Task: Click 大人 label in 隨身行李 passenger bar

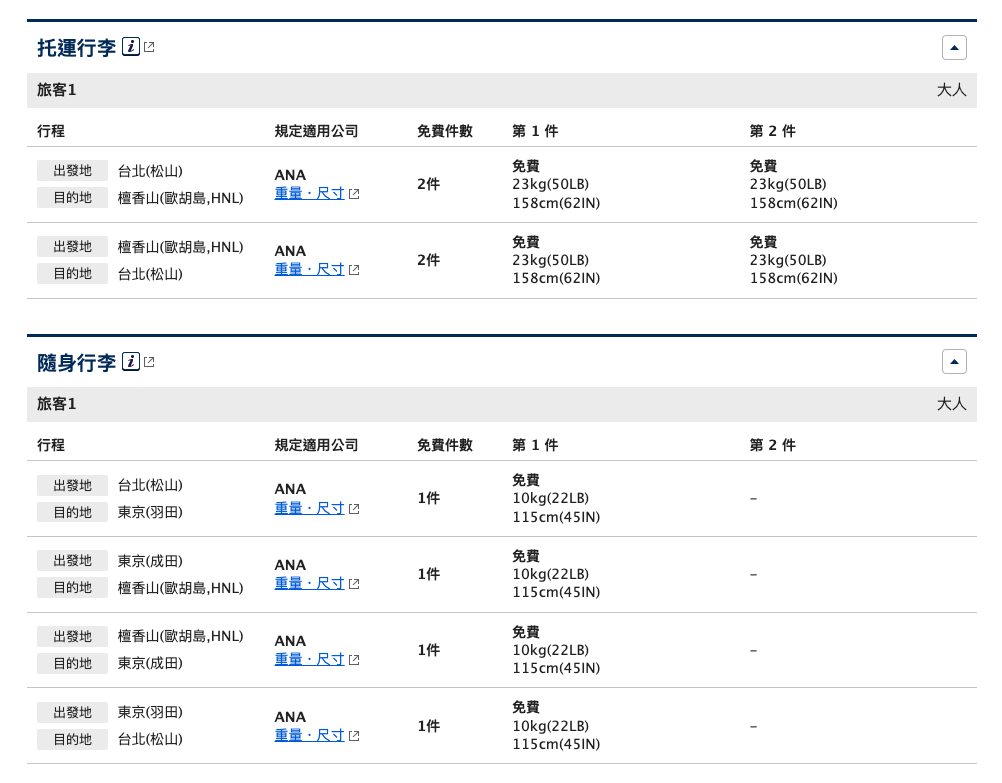Action: (x=952, y=404)
